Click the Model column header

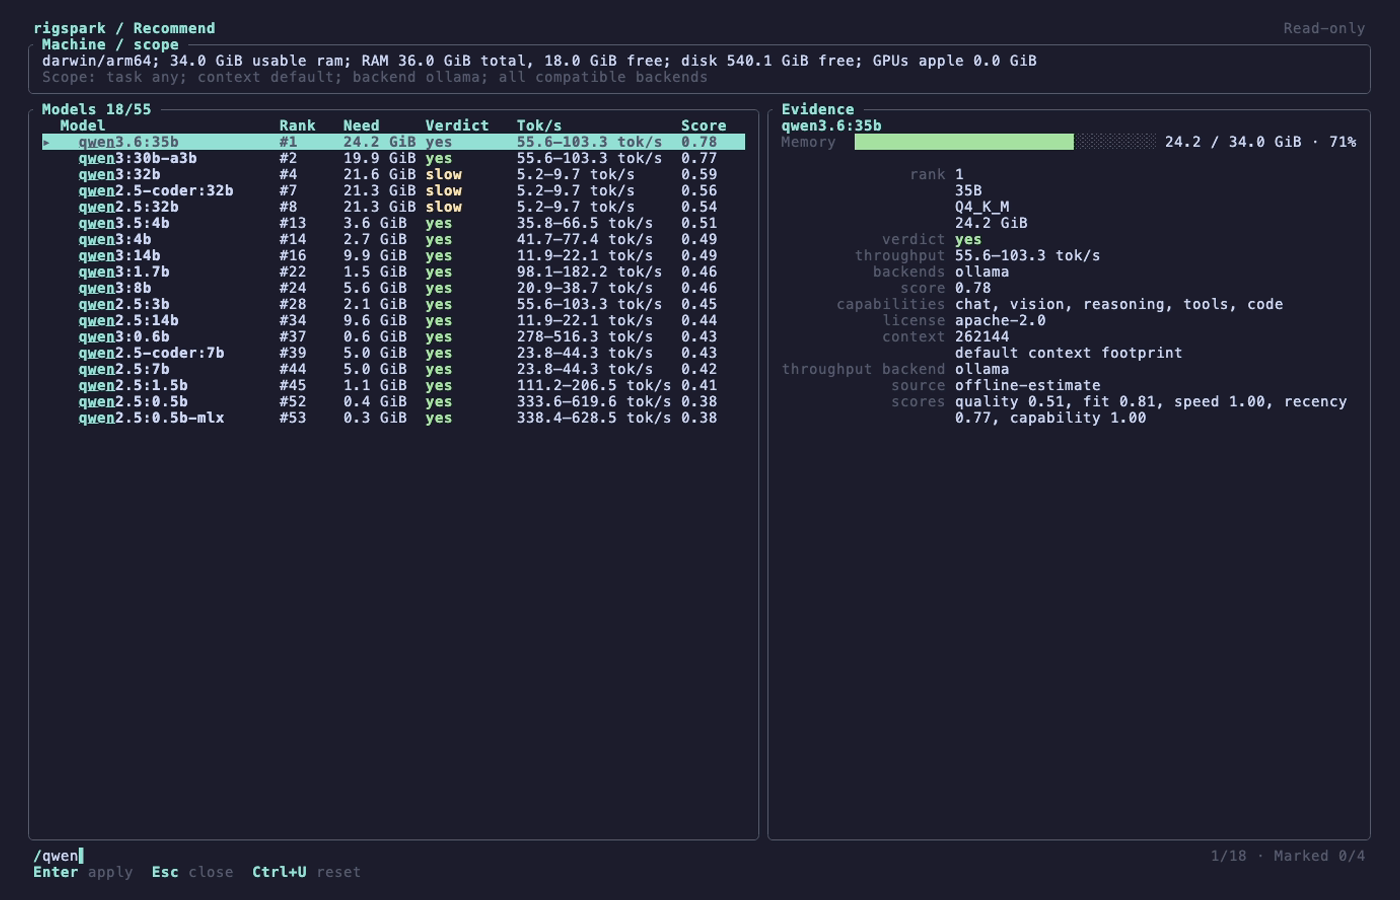pos(82,125)
